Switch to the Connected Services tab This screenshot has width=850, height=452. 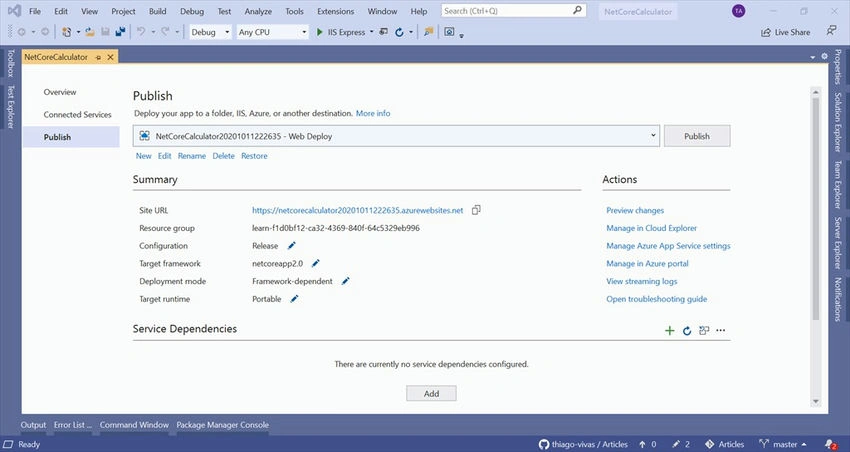point(78,114)
